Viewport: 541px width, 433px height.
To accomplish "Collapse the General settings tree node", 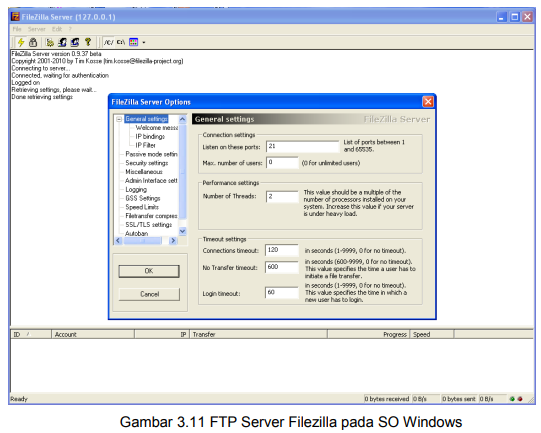I will (119, 119).
